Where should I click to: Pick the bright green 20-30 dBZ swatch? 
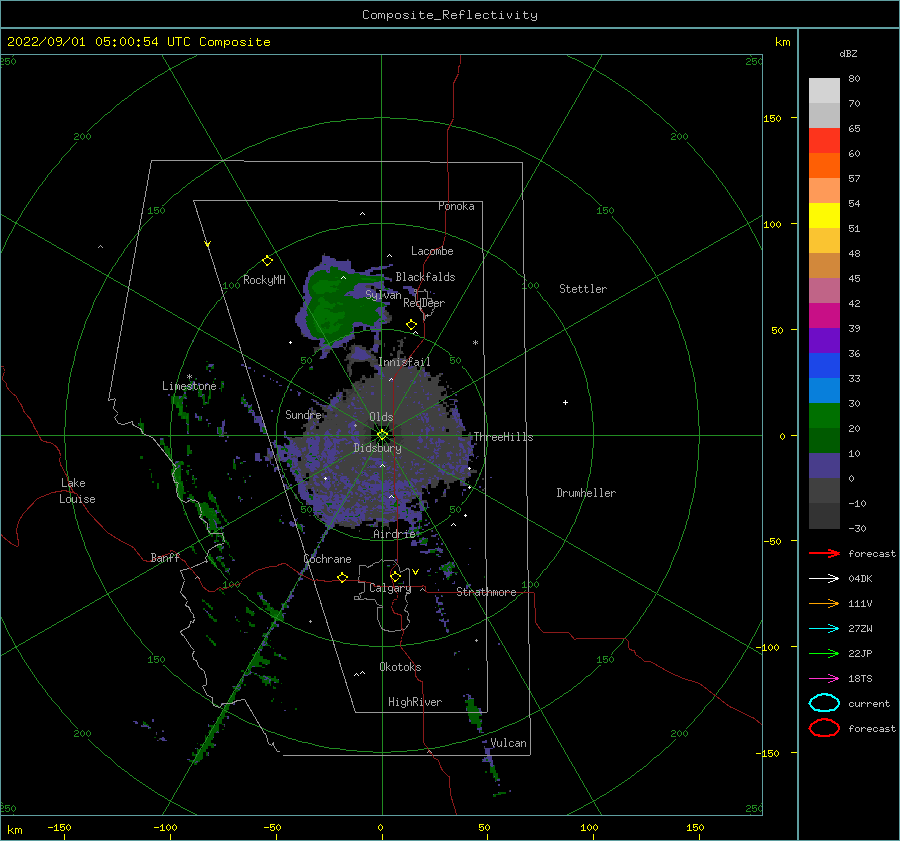tap(824, 416)
